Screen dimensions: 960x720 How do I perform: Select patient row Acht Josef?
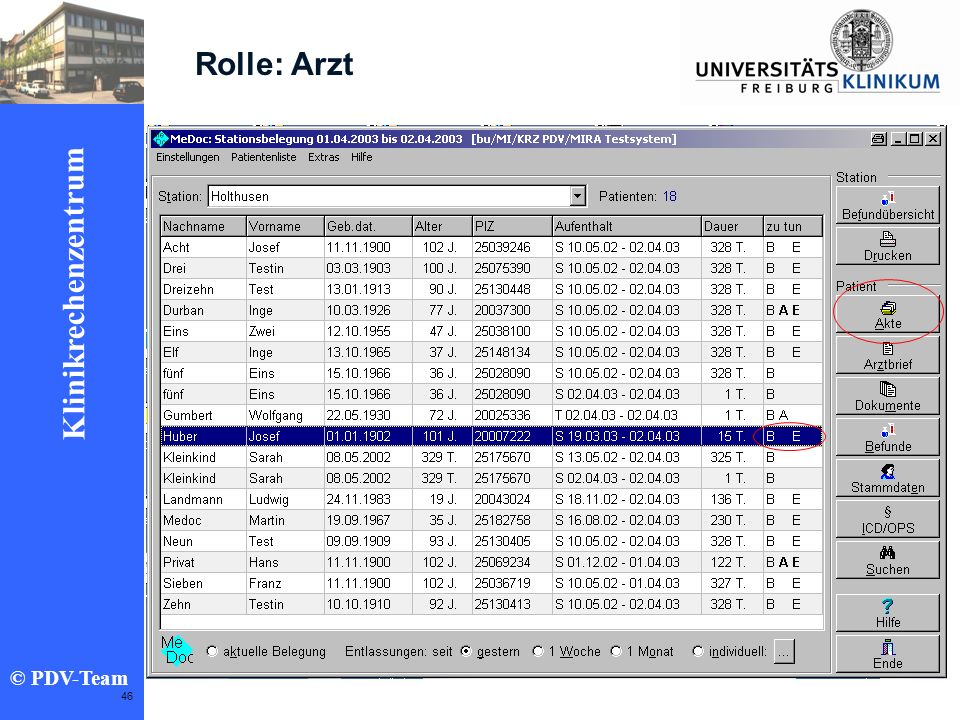[x=491, y=247]
